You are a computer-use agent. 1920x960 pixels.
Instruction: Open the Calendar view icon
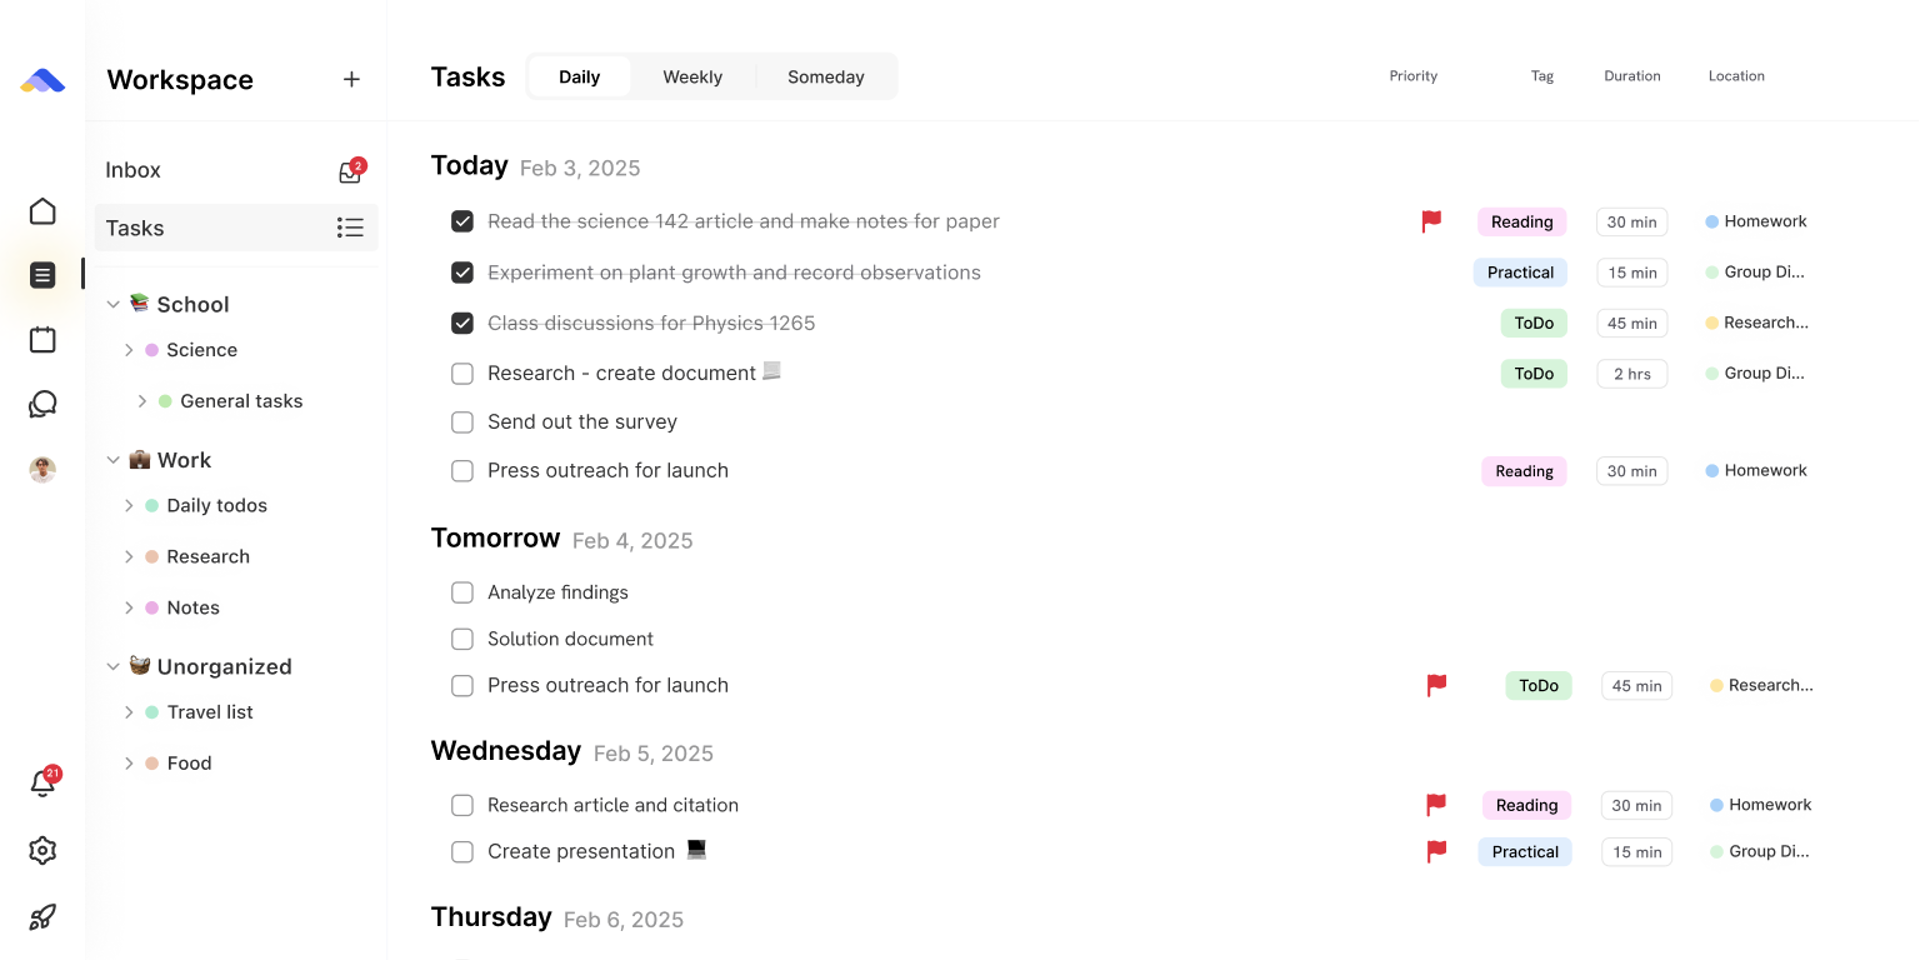[x=42, y=339]
